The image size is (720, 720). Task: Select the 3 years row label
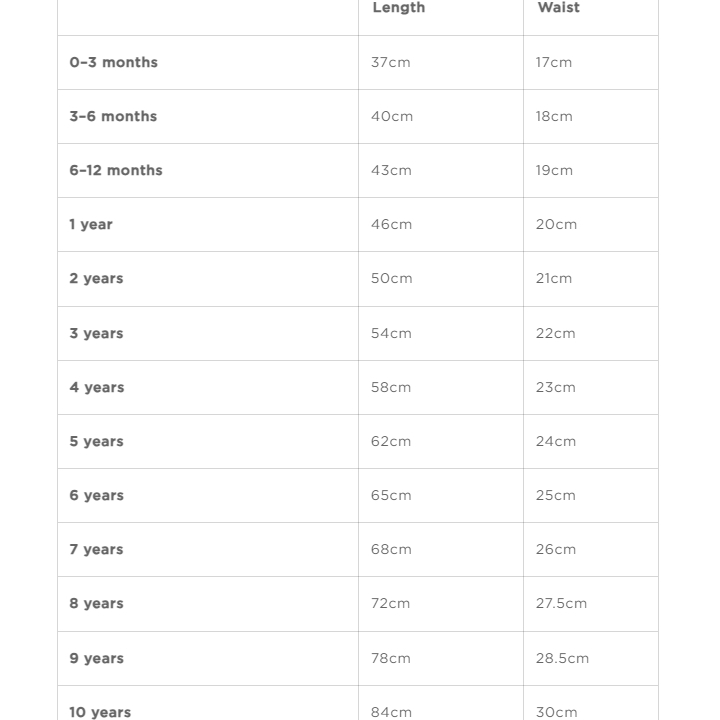click(x=96, y=333)
